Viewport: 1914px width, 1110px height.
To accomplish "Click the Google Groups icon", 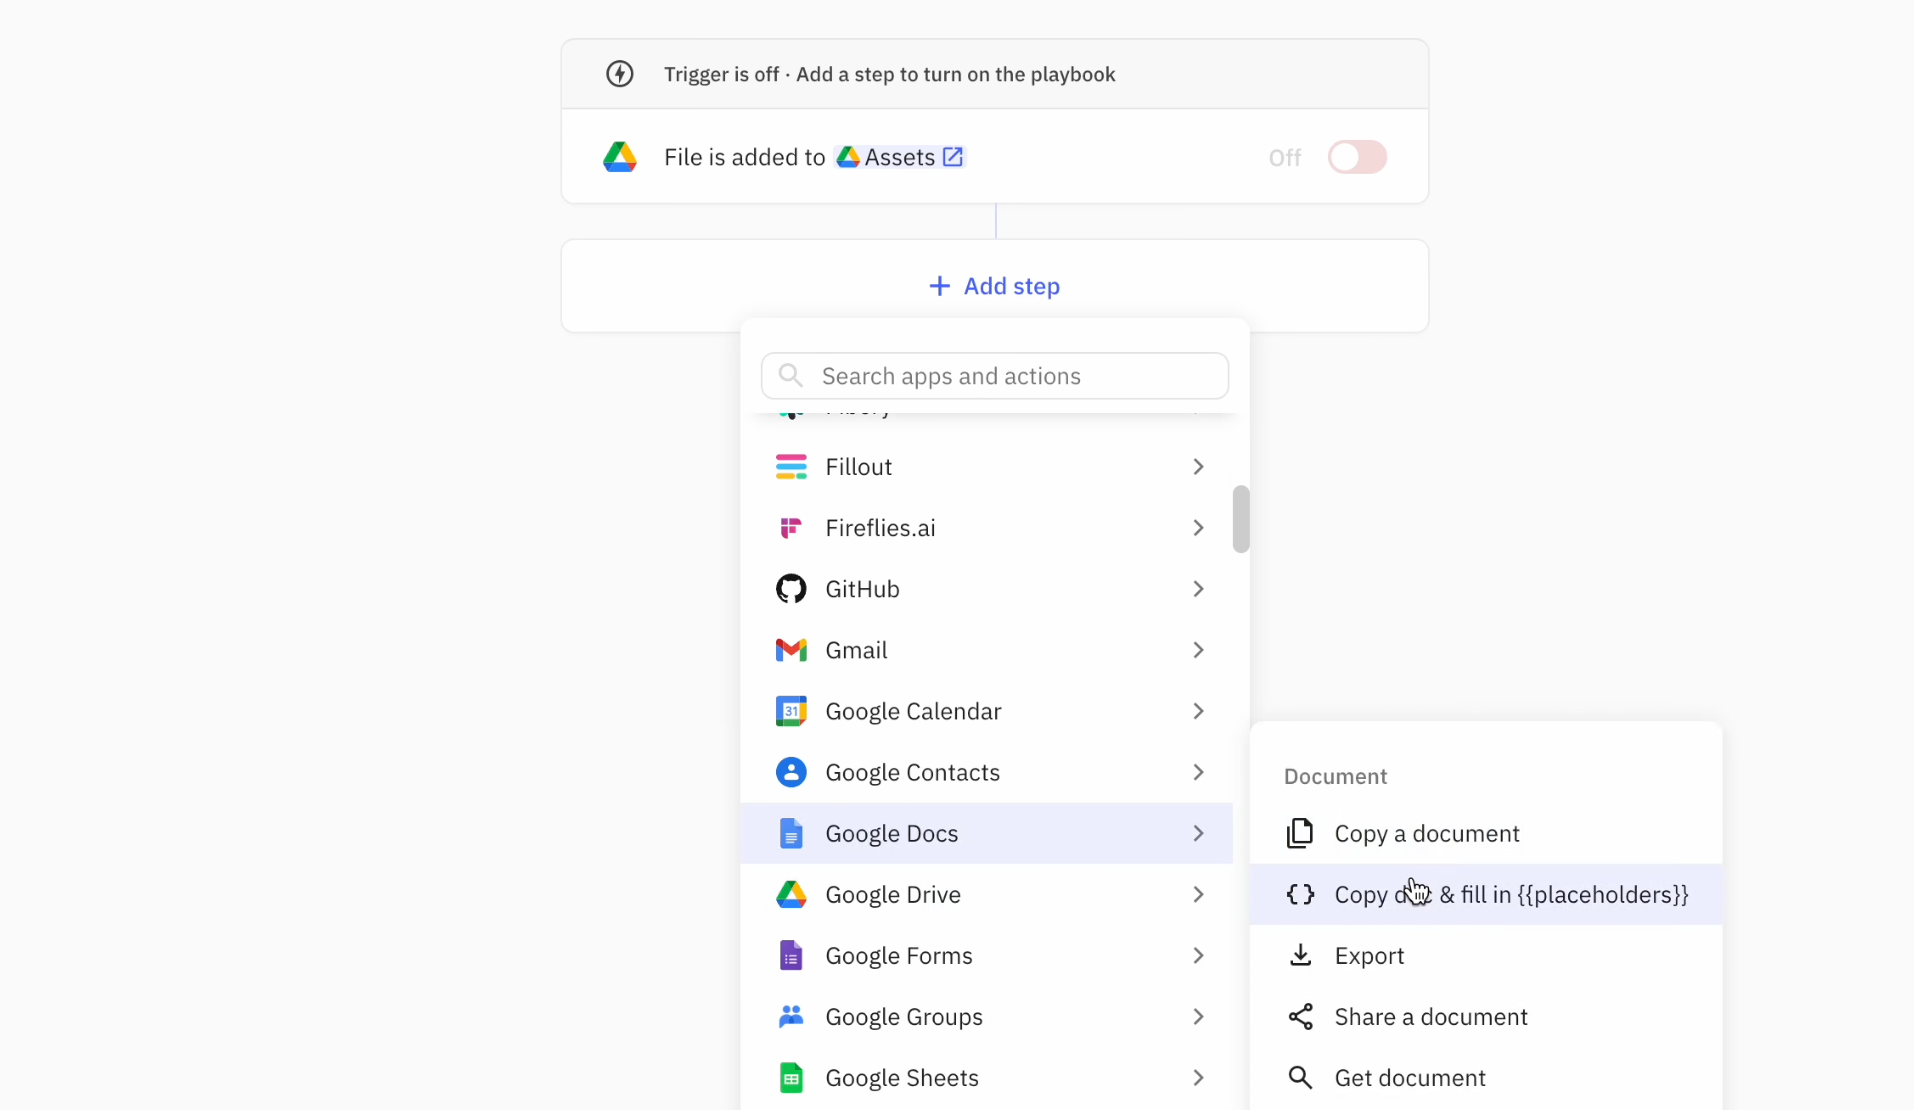I will (791, 1016).
